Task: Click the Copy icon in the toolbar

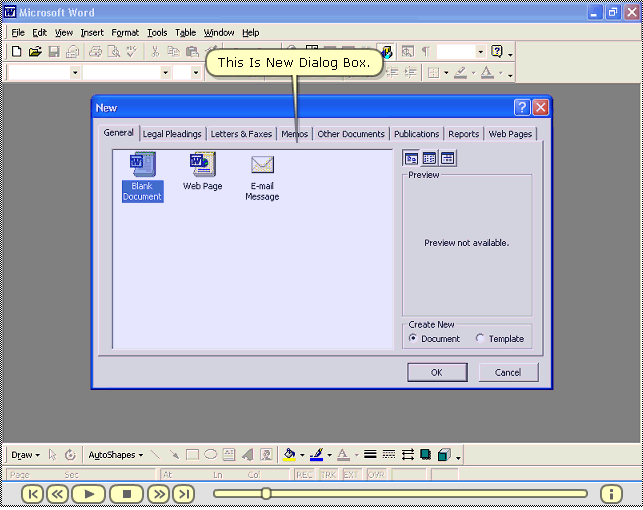Action: pos(173,52)
